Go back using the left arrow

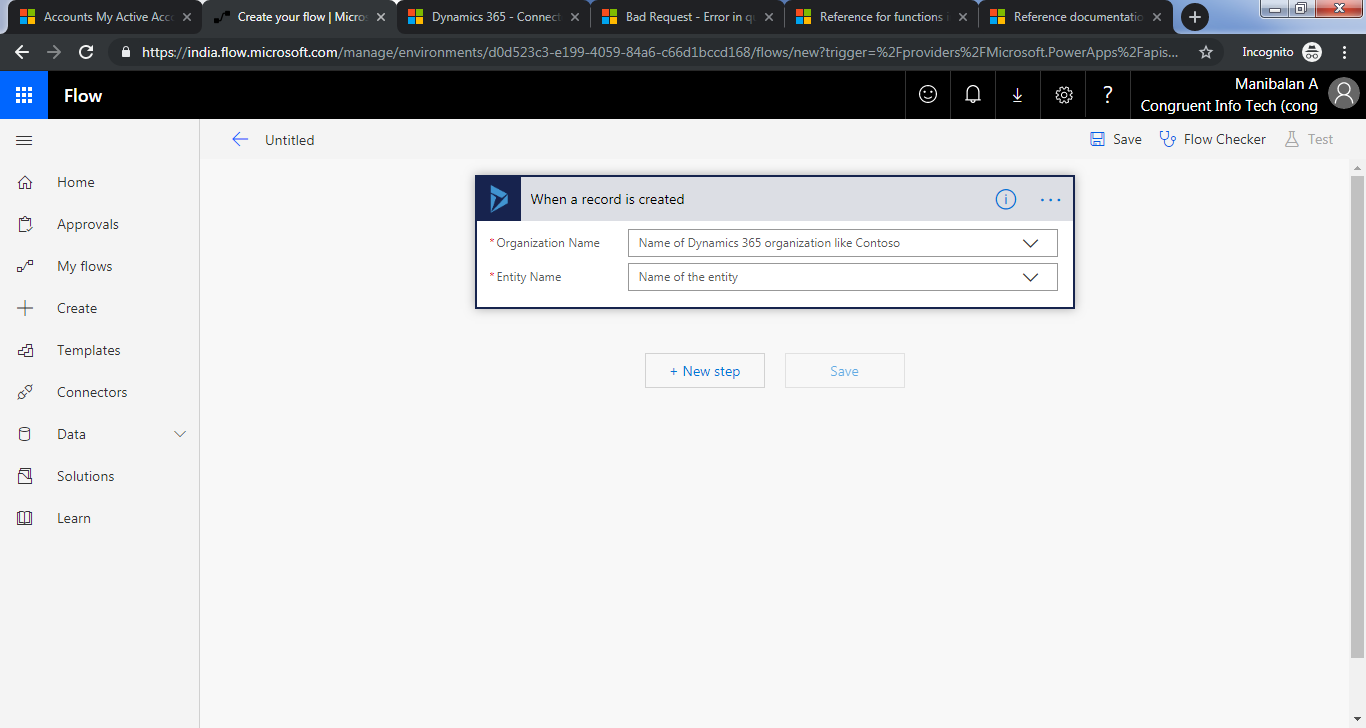(240, 140)
